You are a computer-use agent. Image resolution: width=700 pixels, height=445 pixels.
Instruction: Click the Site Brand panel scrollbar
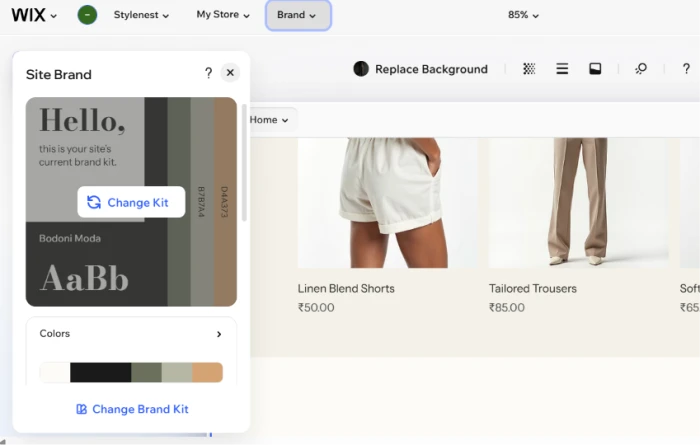(244, 163)
